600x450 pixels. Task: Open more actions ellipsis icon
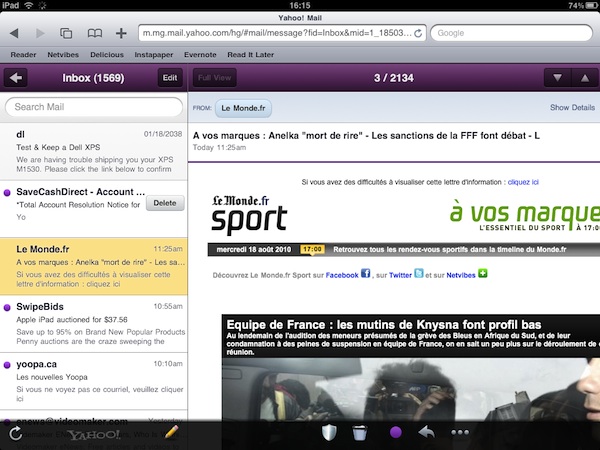click(x=460, y=432)
